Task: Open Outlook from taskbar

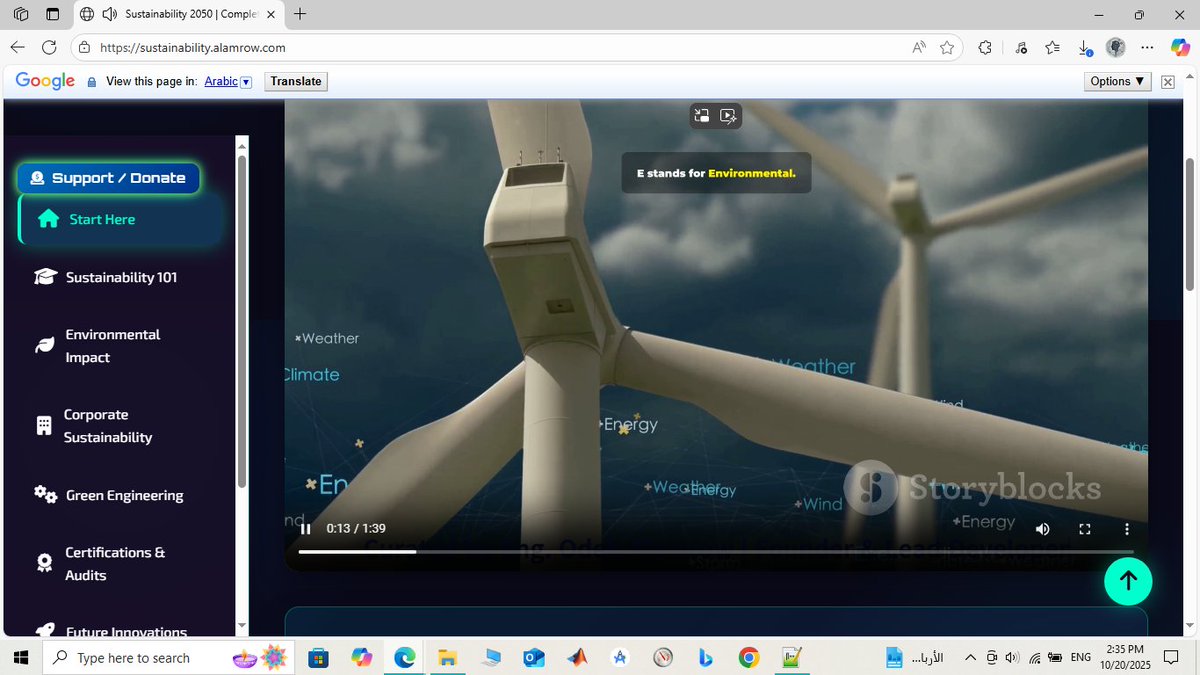Action: coord(533,657)
